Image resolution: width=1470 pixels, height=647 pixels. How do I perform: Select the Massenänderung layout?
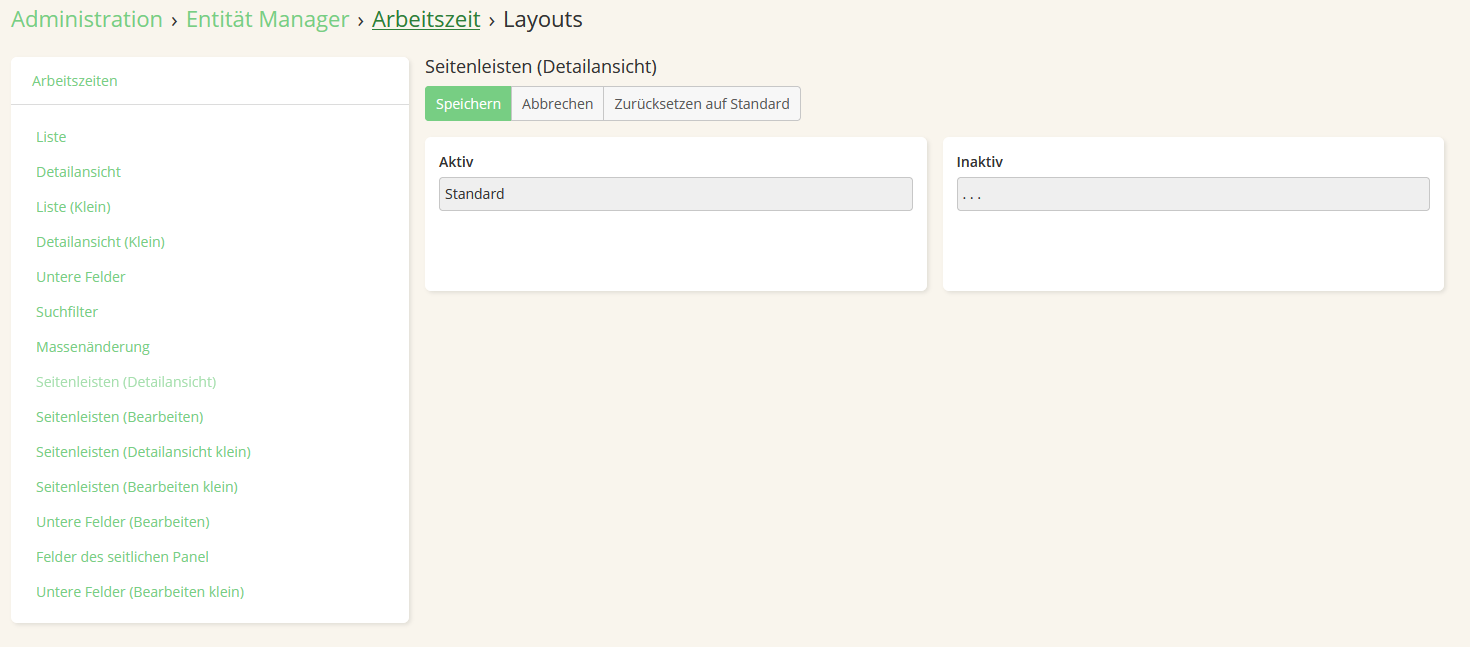click(x=93, y=347)
